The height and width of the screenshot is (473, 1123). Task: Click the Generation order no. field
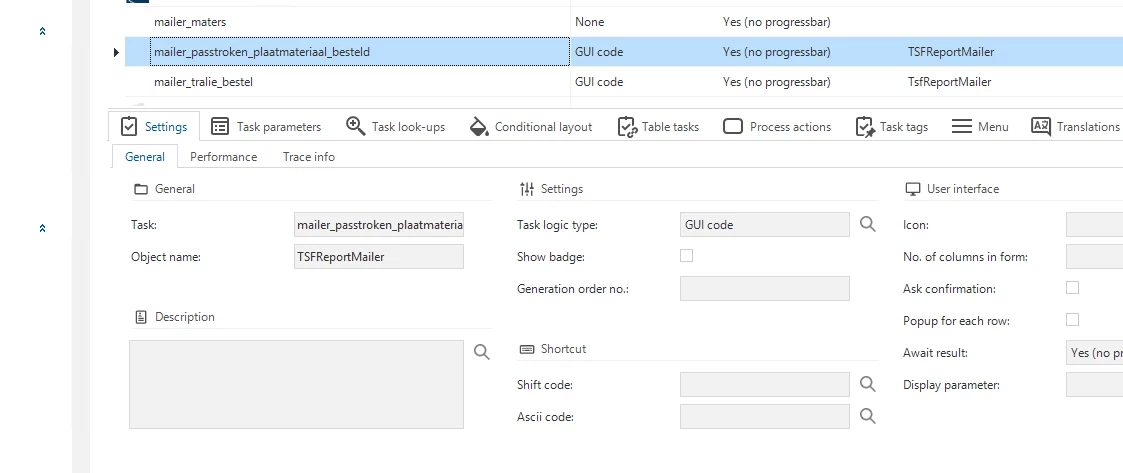[764, 289]
